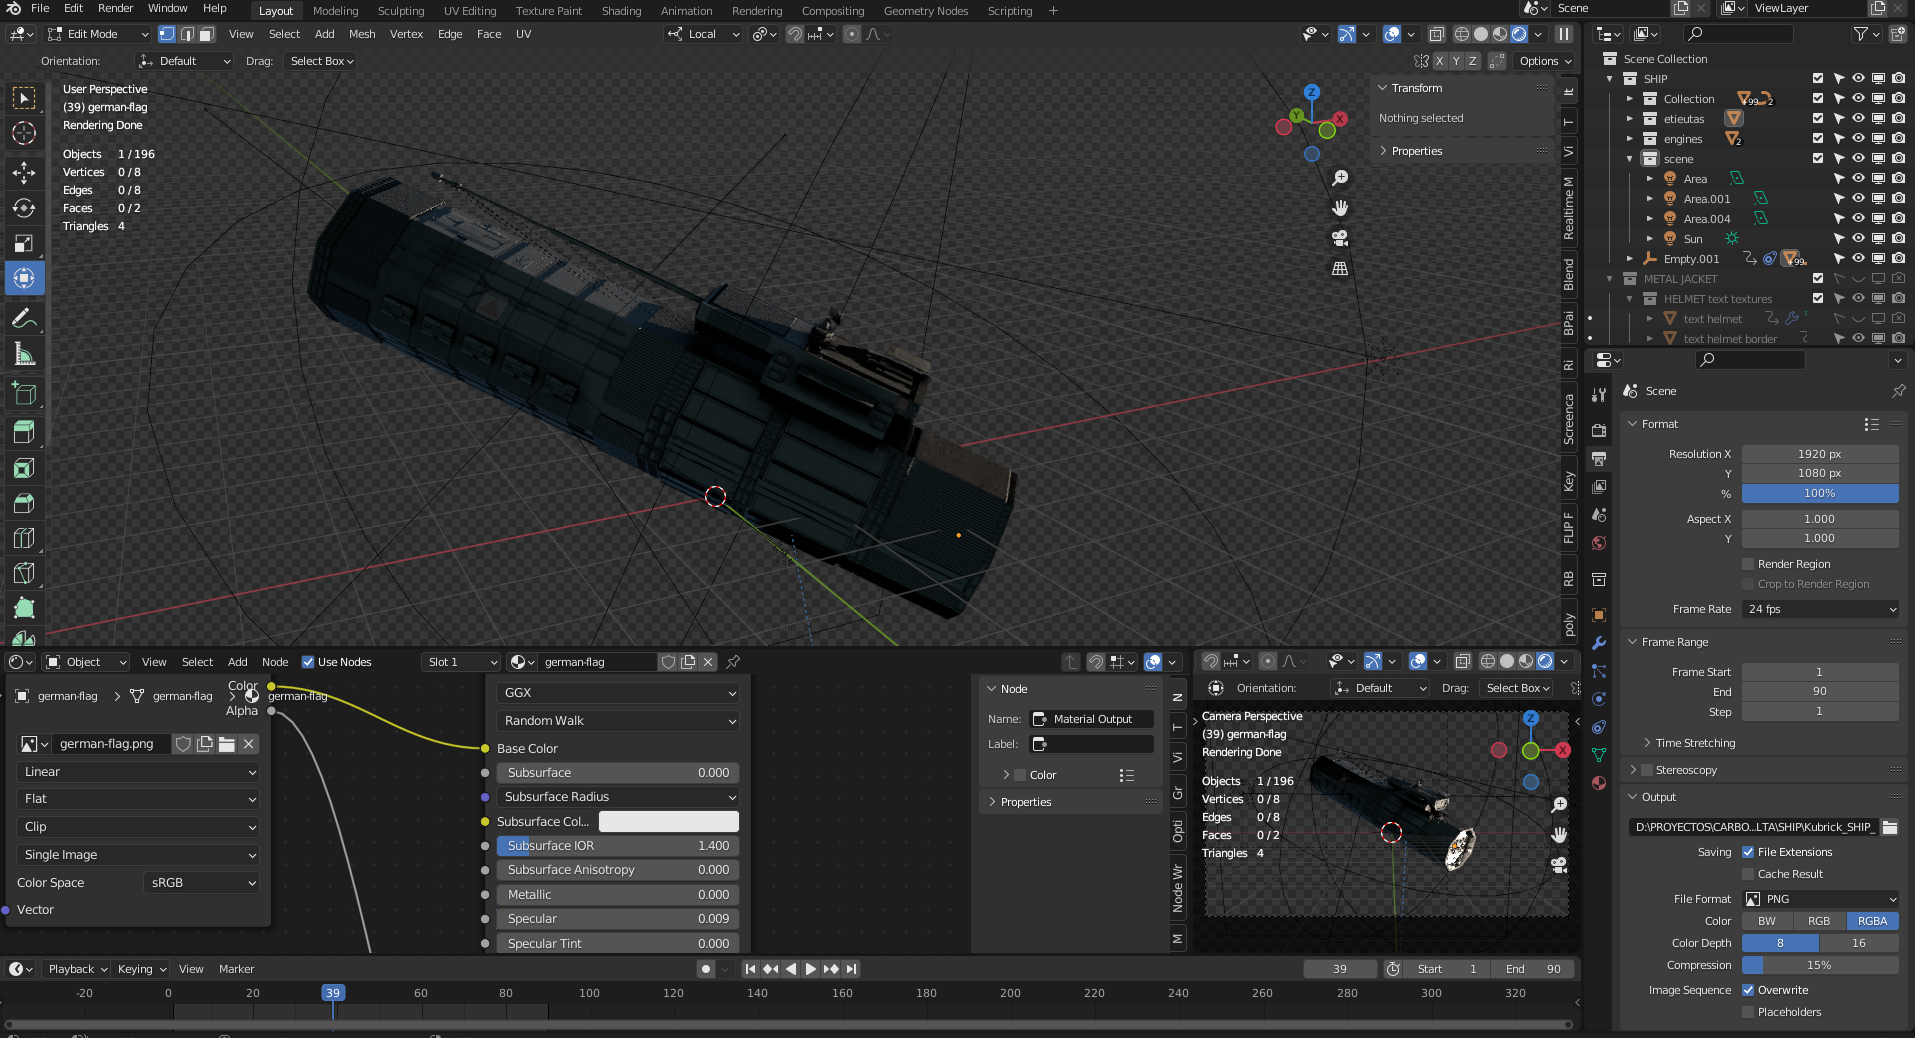Click the zoom magnifier icon in viewport
This screenshot has height=1038, width=1915.
tap(1340, 178)
